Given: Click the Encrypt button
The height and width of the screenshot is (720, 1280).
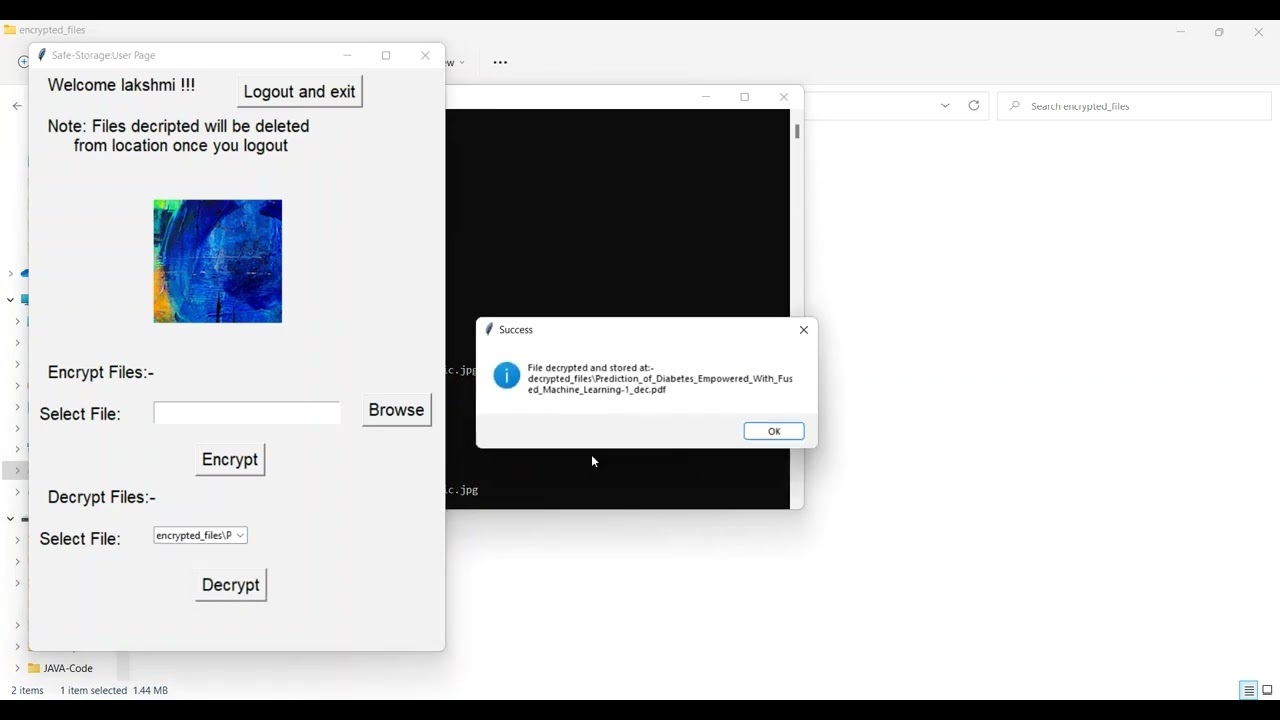Looking at the screenshot, I should 230,460.
